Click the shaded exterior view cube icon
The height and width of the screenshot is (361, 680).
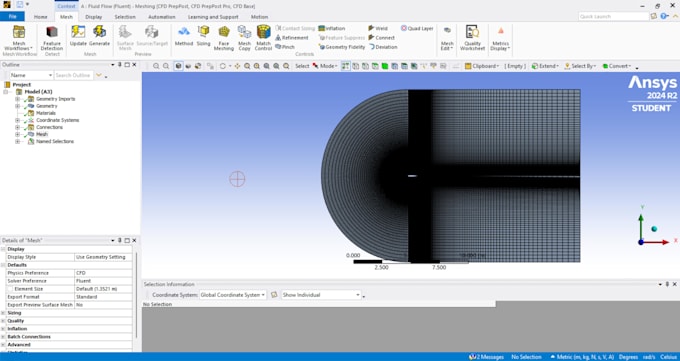(179, 66)
